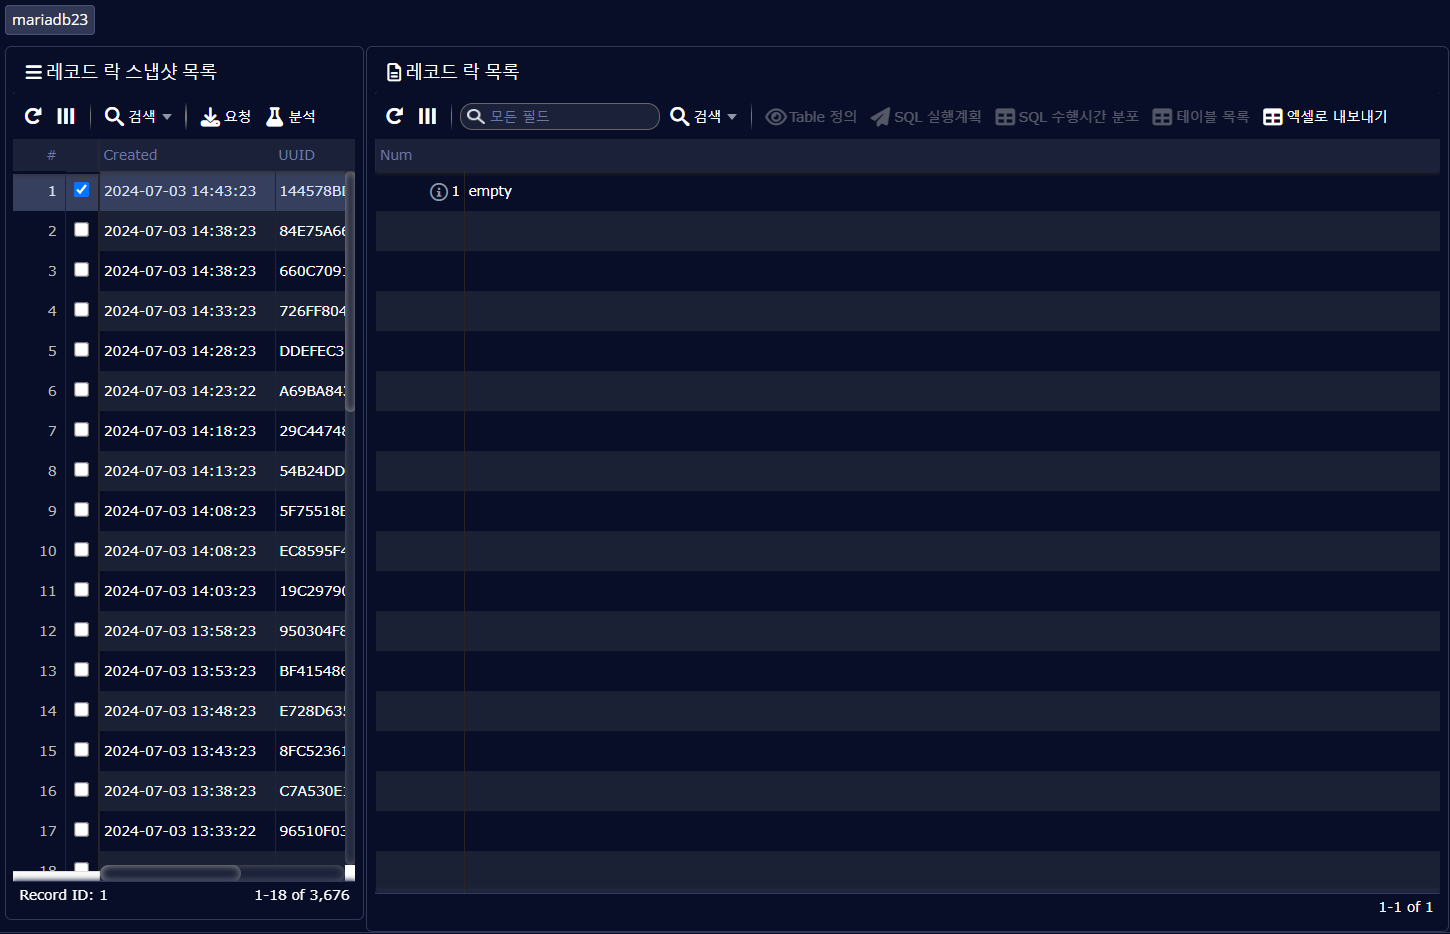This screenshot has height=934, width=1450.
Task: Sort by Created column header
Action: (x=130, y=155)
